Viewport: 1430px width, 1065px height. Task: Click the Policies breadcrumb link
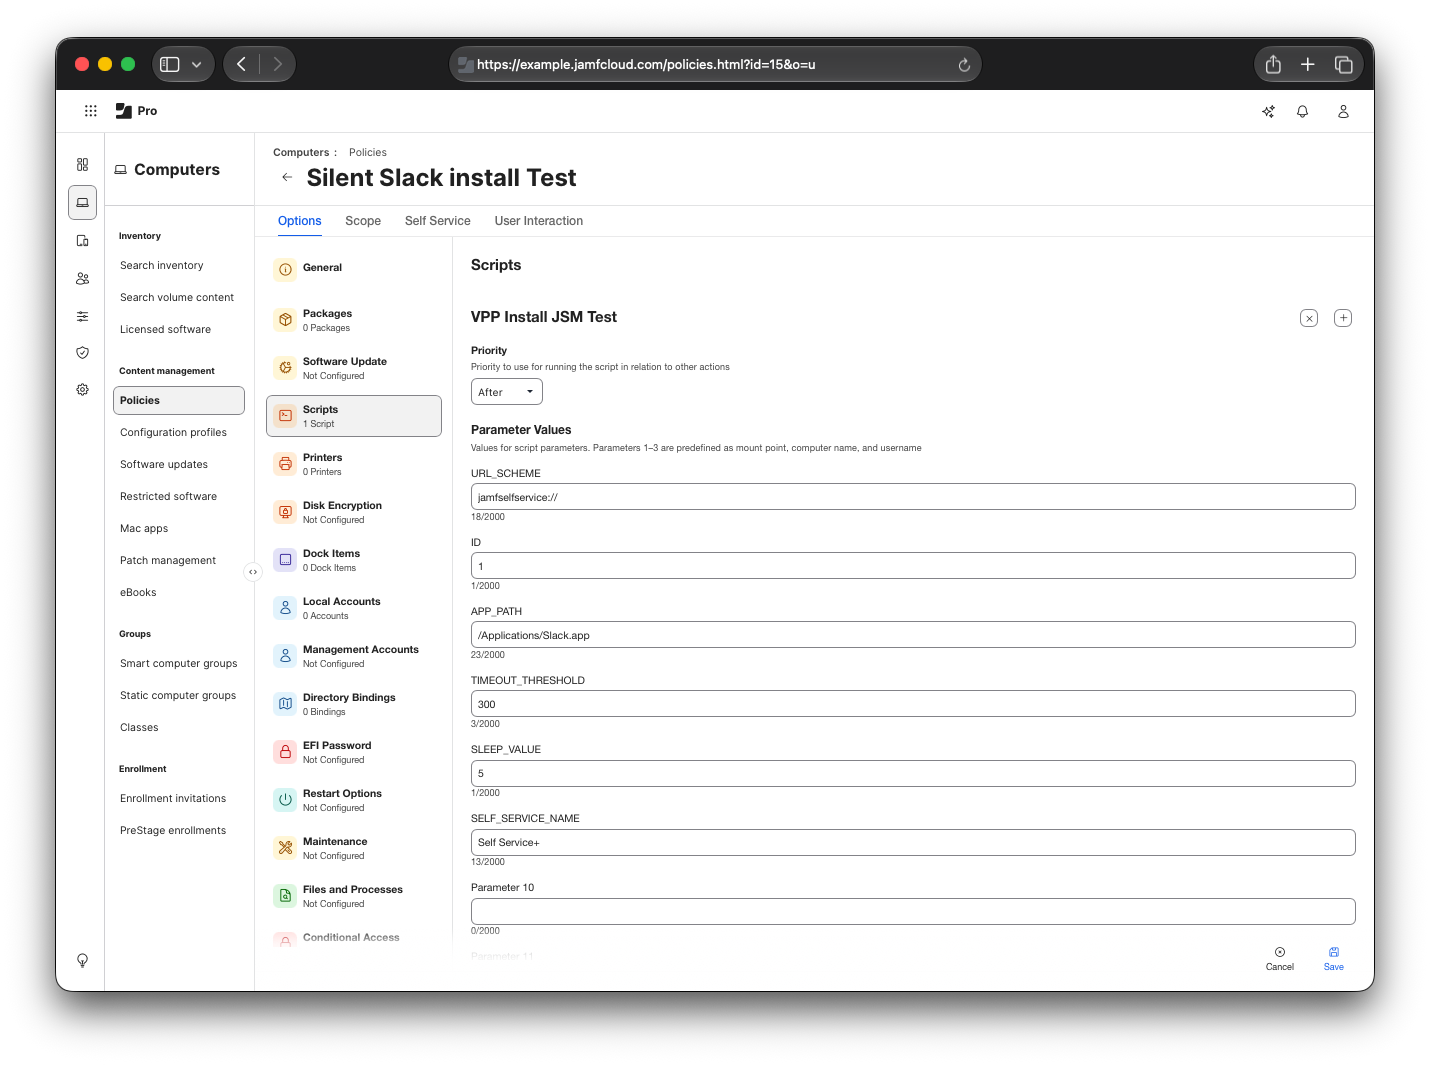tap(368, 153)
